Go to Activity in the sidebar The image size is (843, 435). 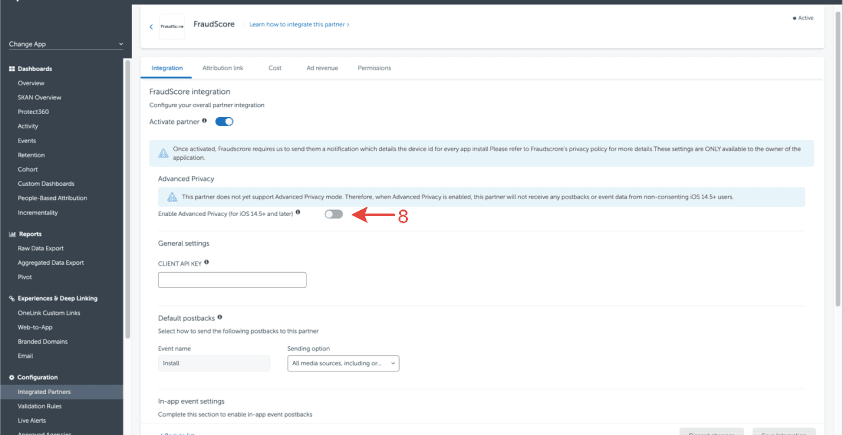click(x=28, y=126)
